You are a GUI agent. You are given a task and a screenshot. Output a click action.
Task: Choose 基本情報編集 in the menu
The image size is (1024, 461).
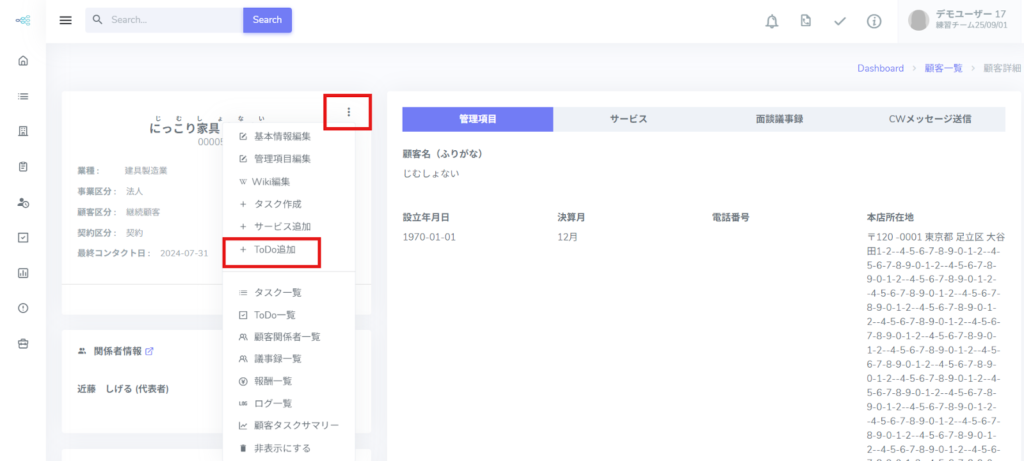pos(282,136)
